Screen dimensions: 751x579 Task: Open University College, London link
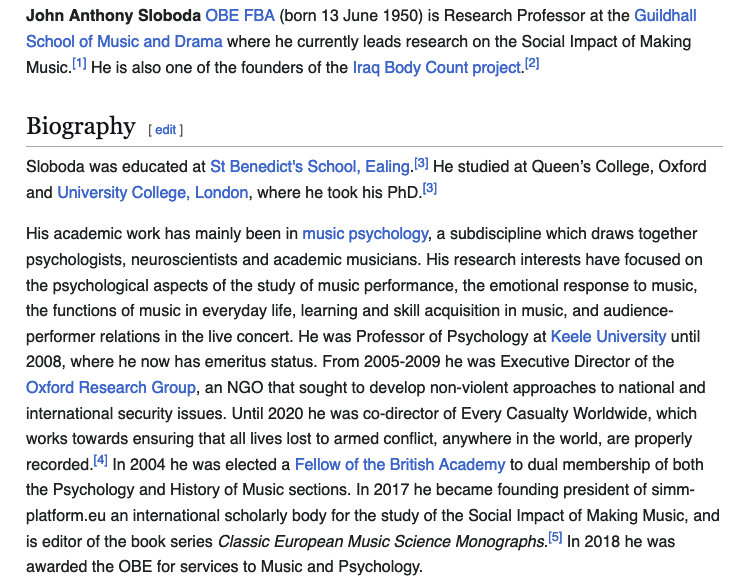(152, 192)
